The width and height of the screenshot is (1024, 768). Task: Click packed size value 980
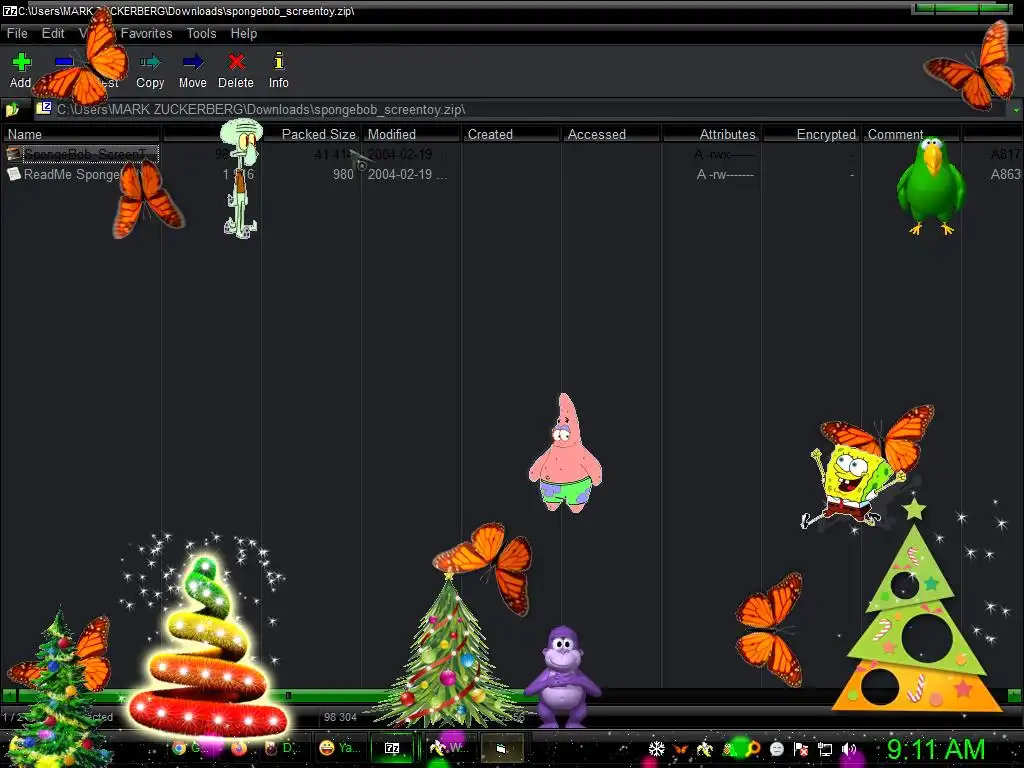click(343, 174)
